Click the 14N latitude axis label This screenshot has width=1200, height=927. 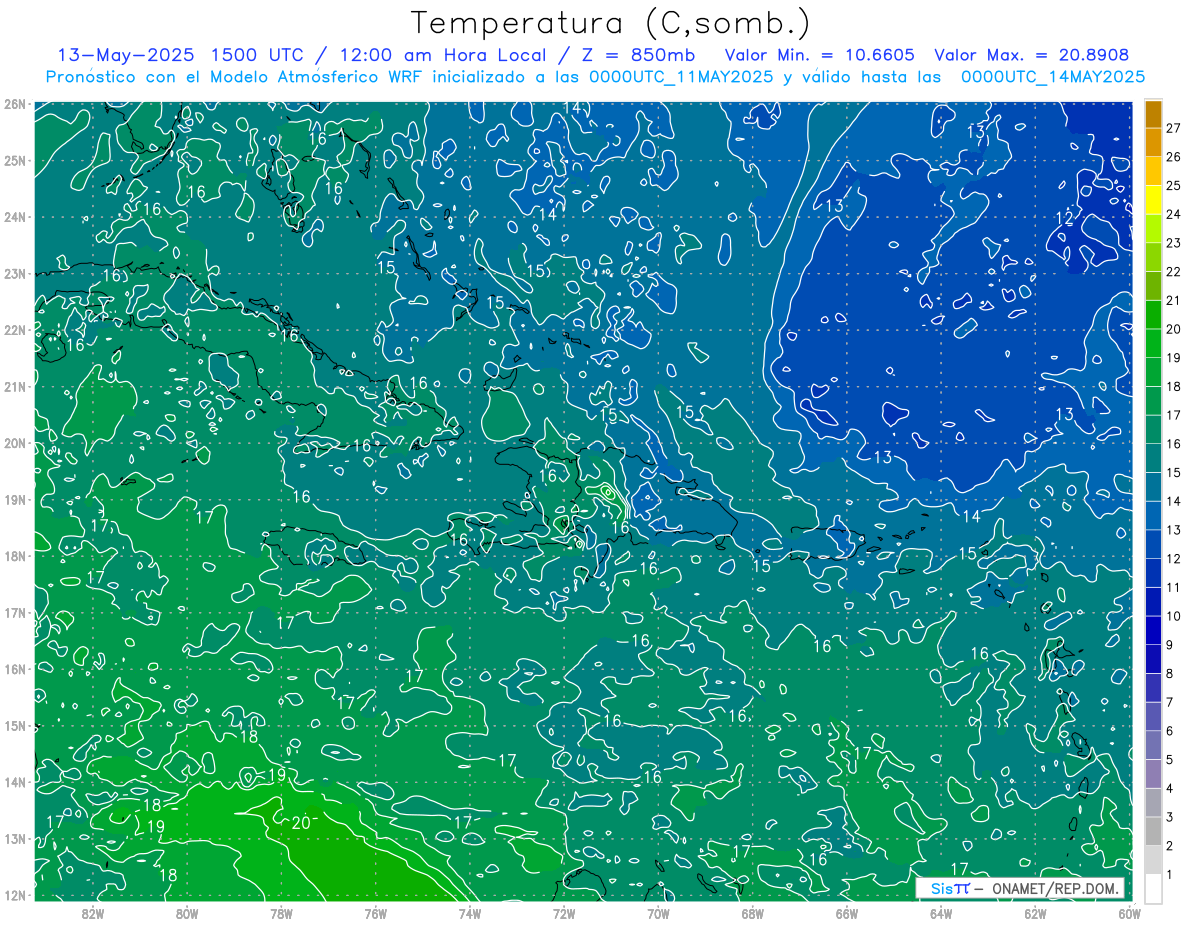[14, 782]
